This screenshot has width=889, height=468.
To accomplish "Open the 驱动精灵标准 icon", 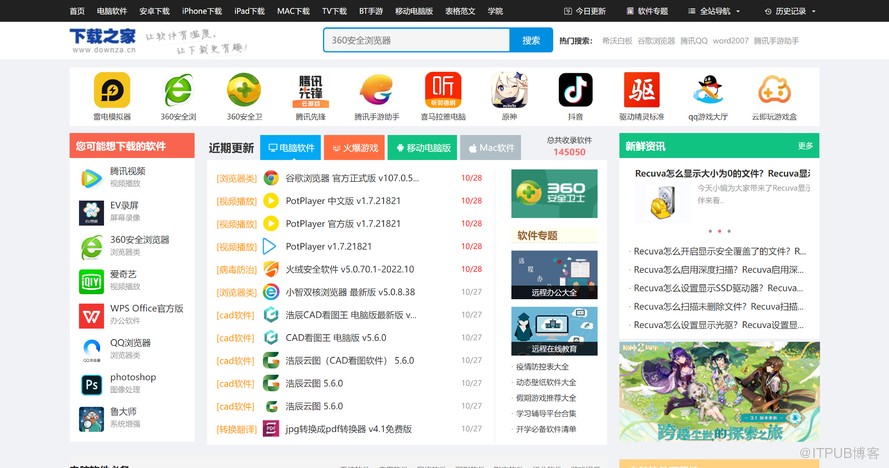I will click(x=642, y=90).
